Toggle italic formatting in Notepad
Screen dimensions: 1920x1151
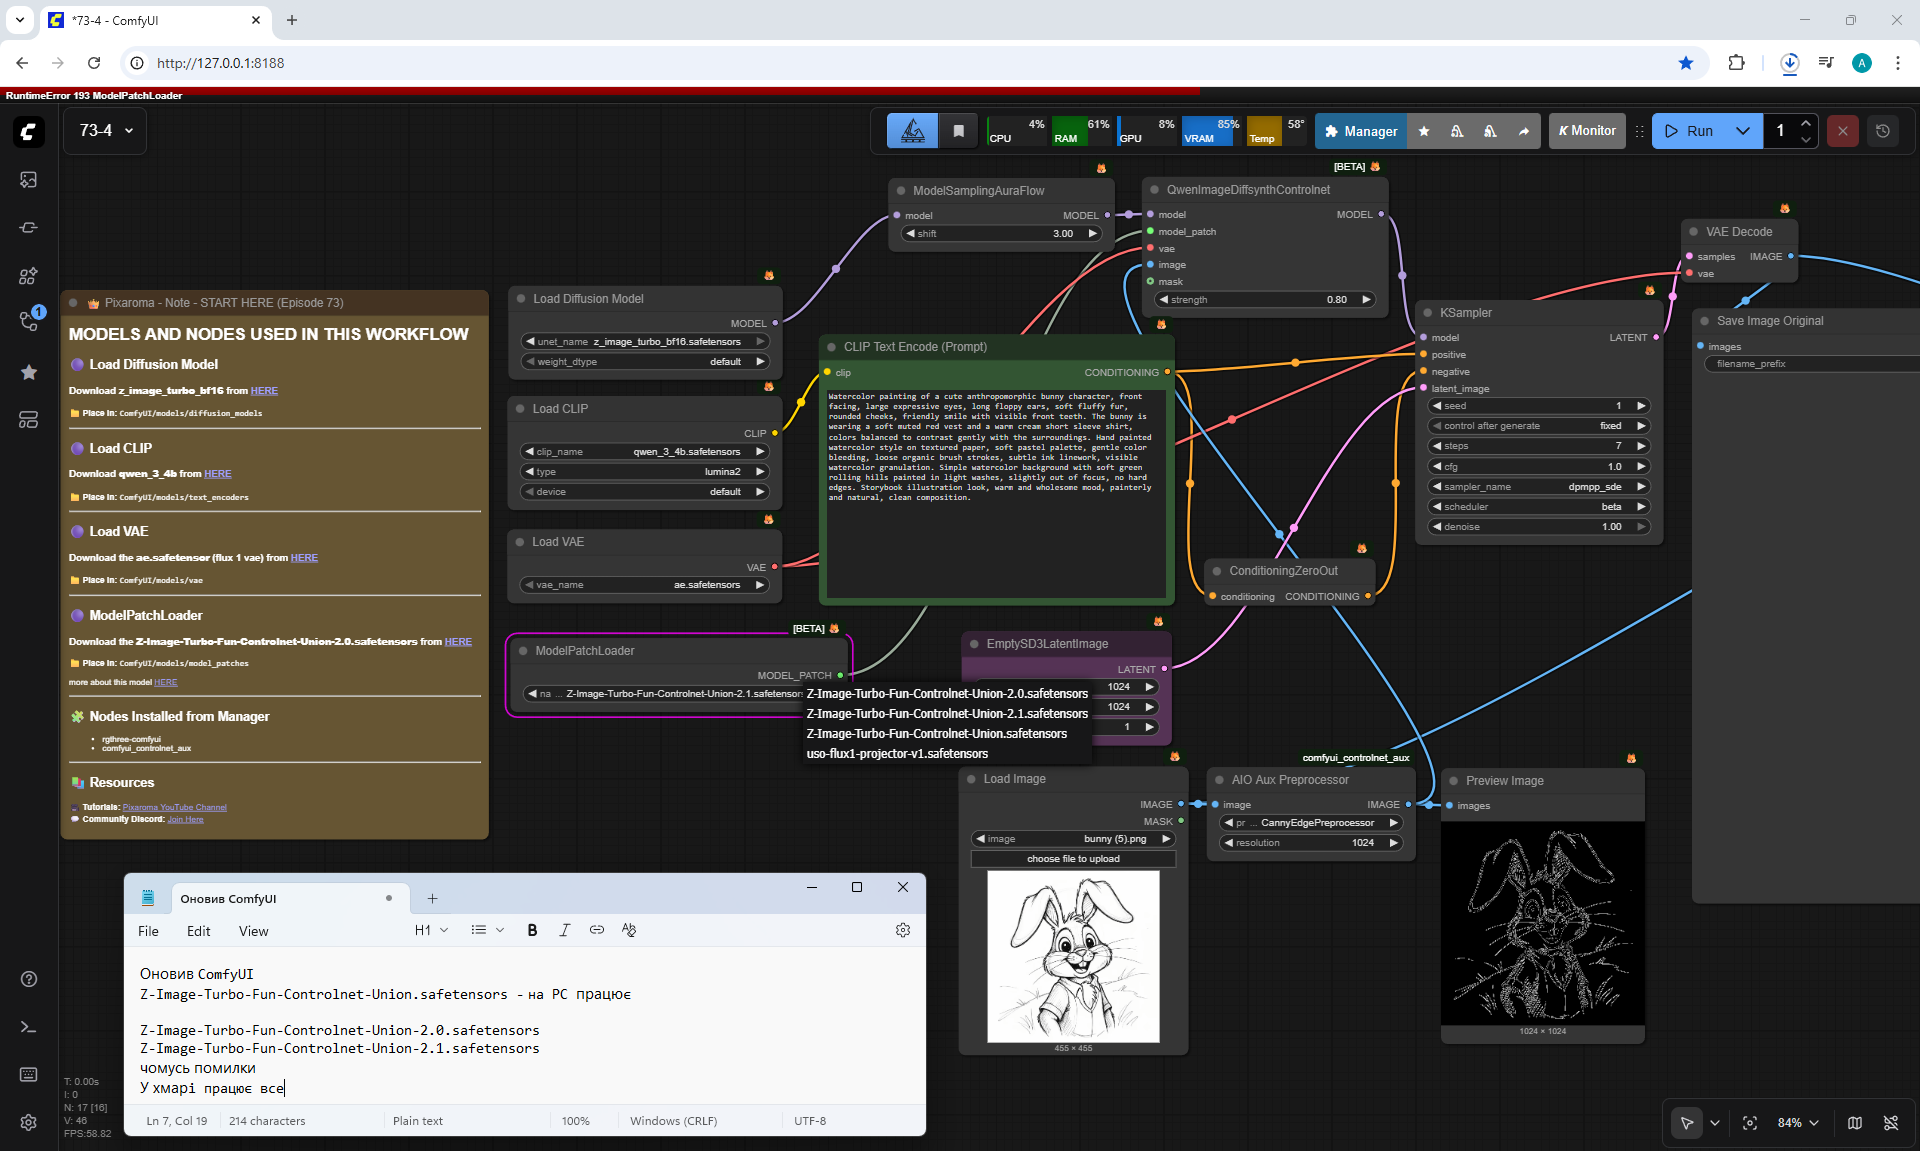564,930
